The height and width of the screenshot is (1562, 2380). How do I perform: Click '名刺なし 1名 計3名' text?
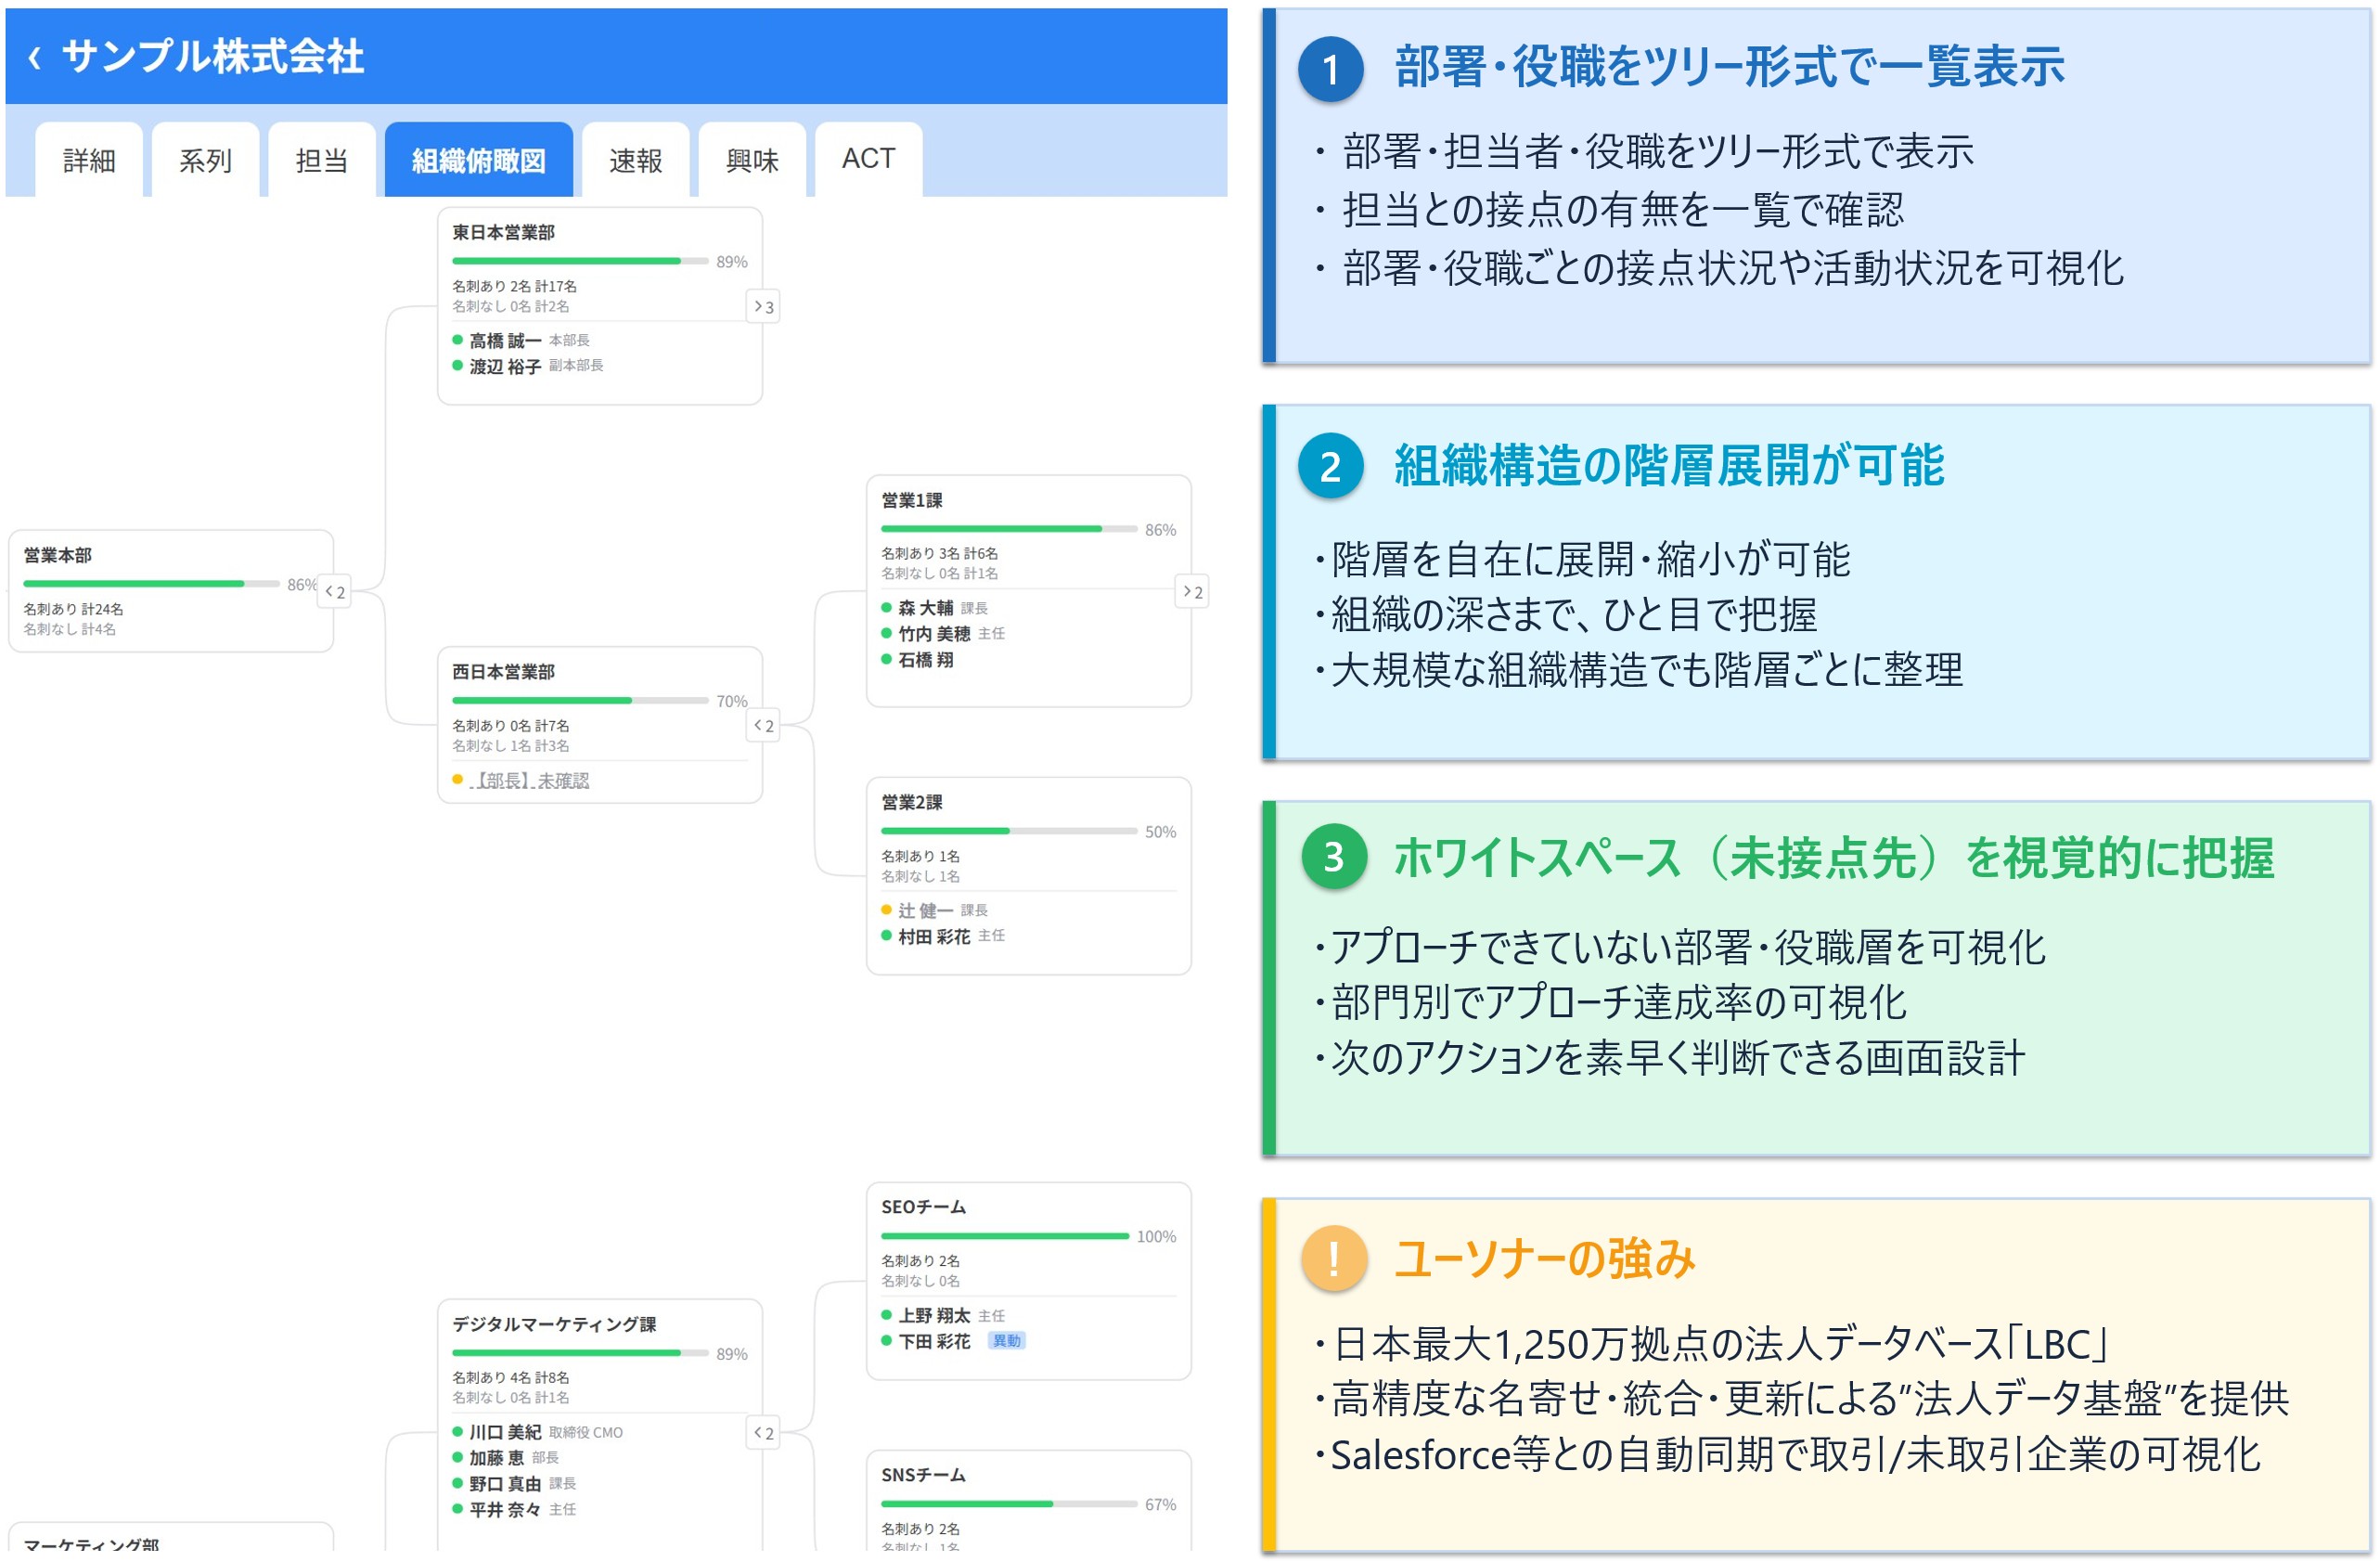click(510, 746)
